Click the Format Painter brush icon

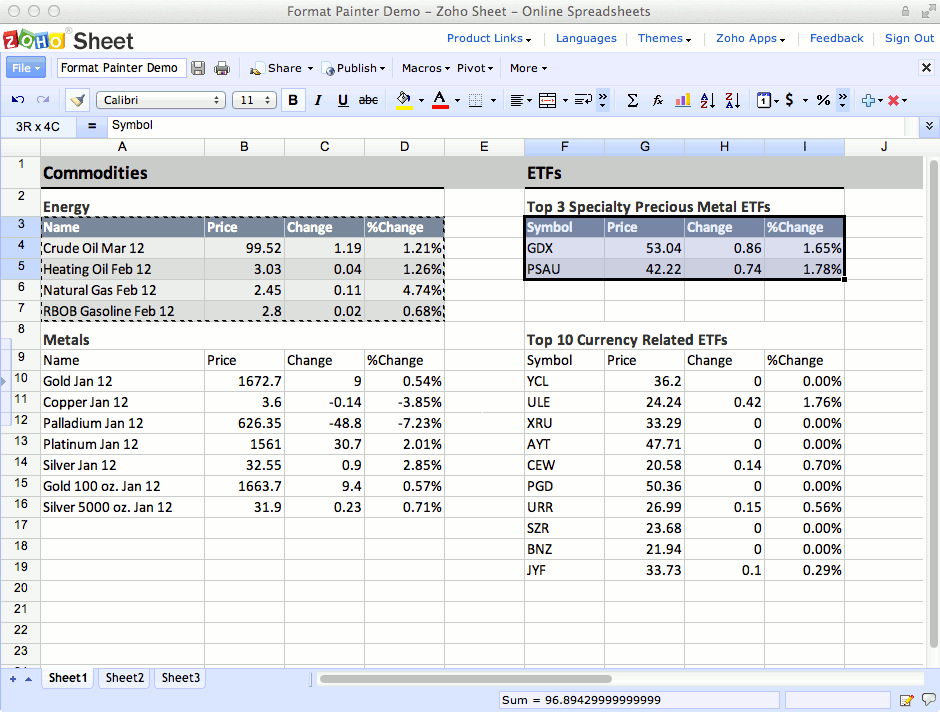pos(77,100)
